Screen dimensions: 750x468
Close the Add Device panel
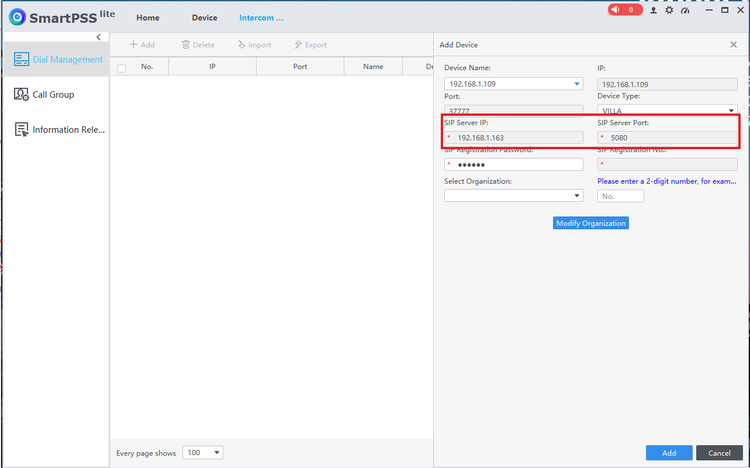(x=733, y=45)
